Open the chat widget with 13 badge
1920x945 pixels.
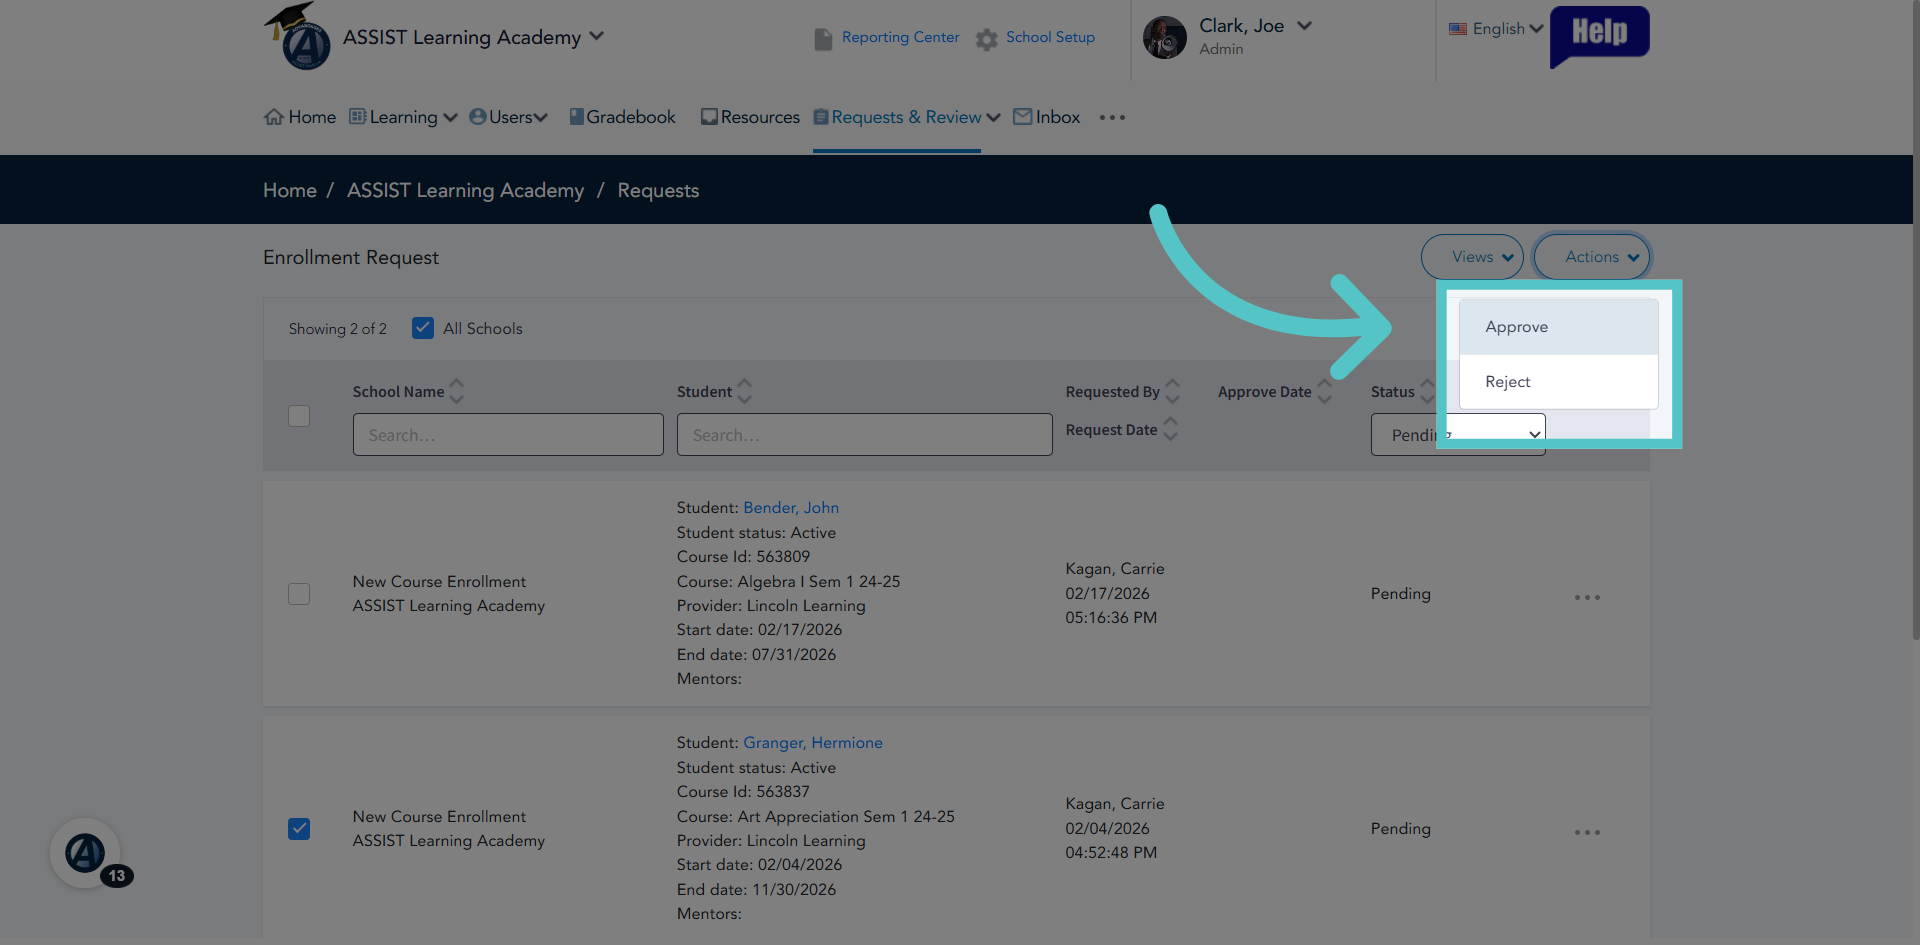pyautogui.click(x=86, y=853)
